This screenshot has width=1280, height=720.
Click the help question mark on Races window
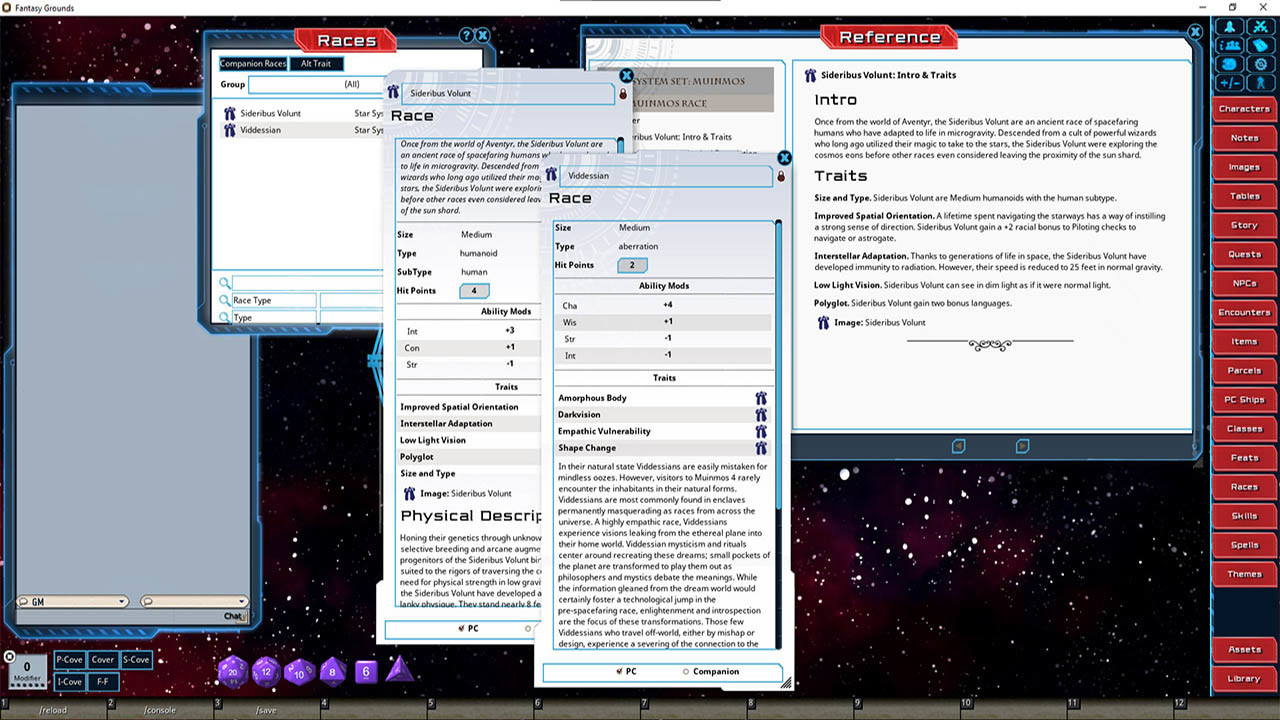click(466, 35)
